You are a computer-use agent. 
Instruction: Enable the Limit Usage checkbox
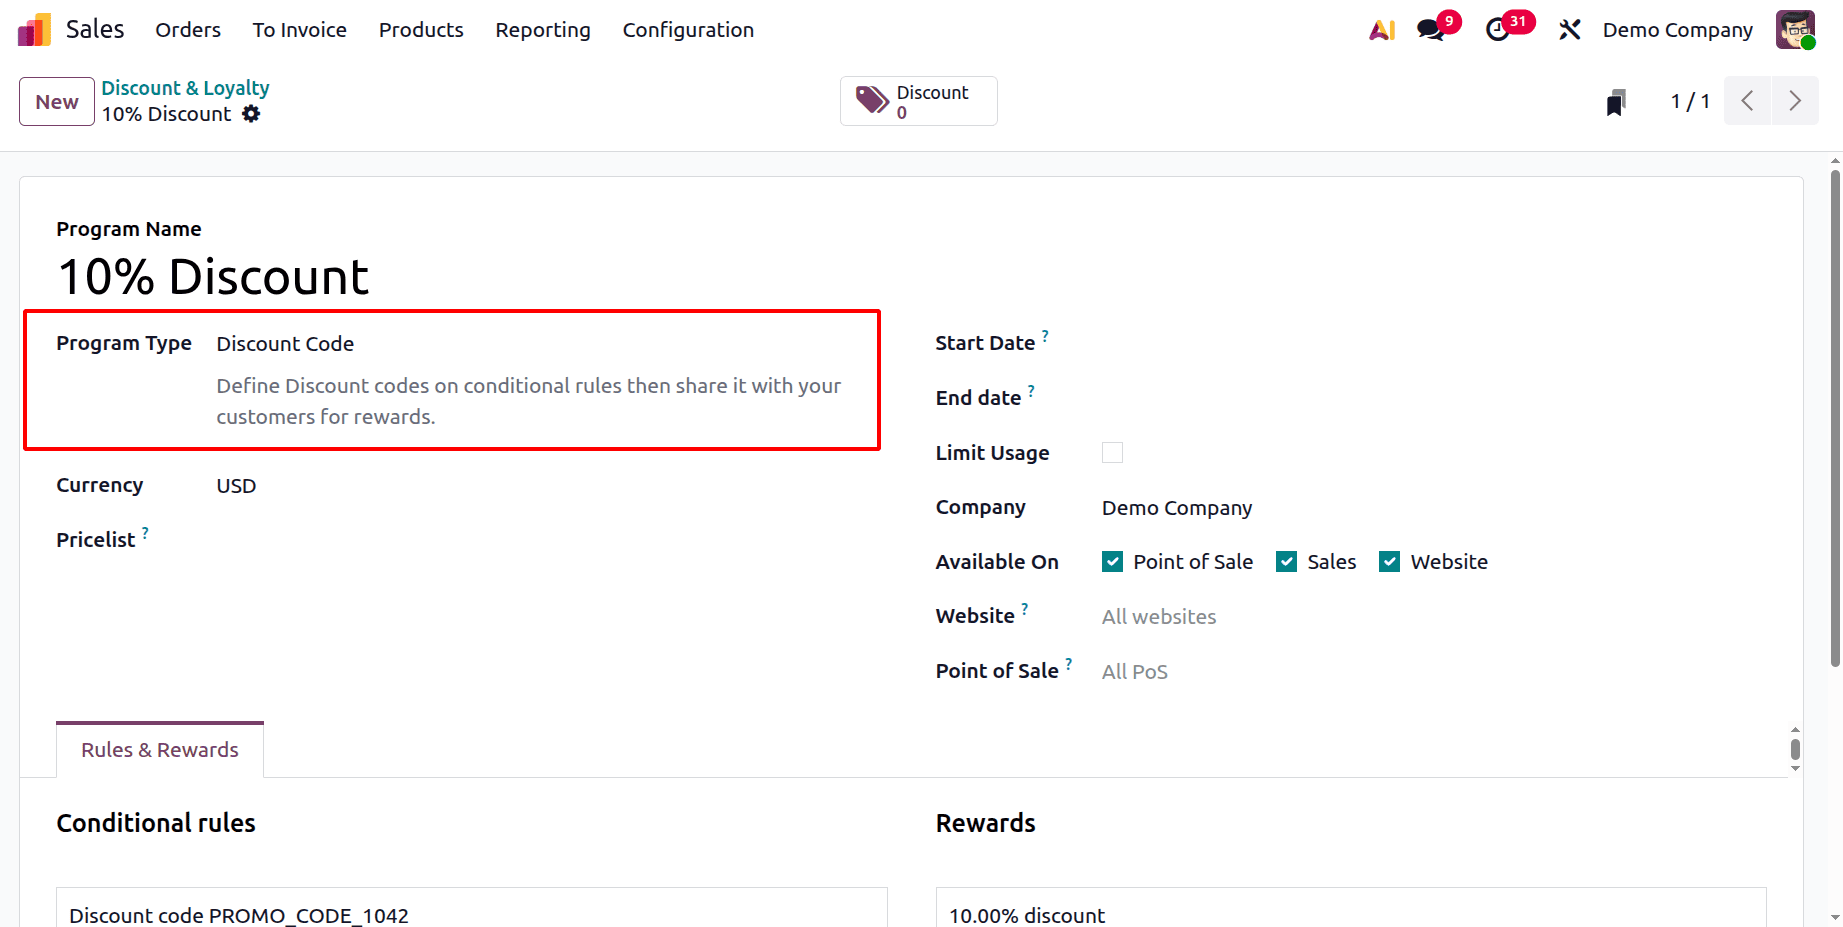pyautogui.click(x=1112, y=452)
